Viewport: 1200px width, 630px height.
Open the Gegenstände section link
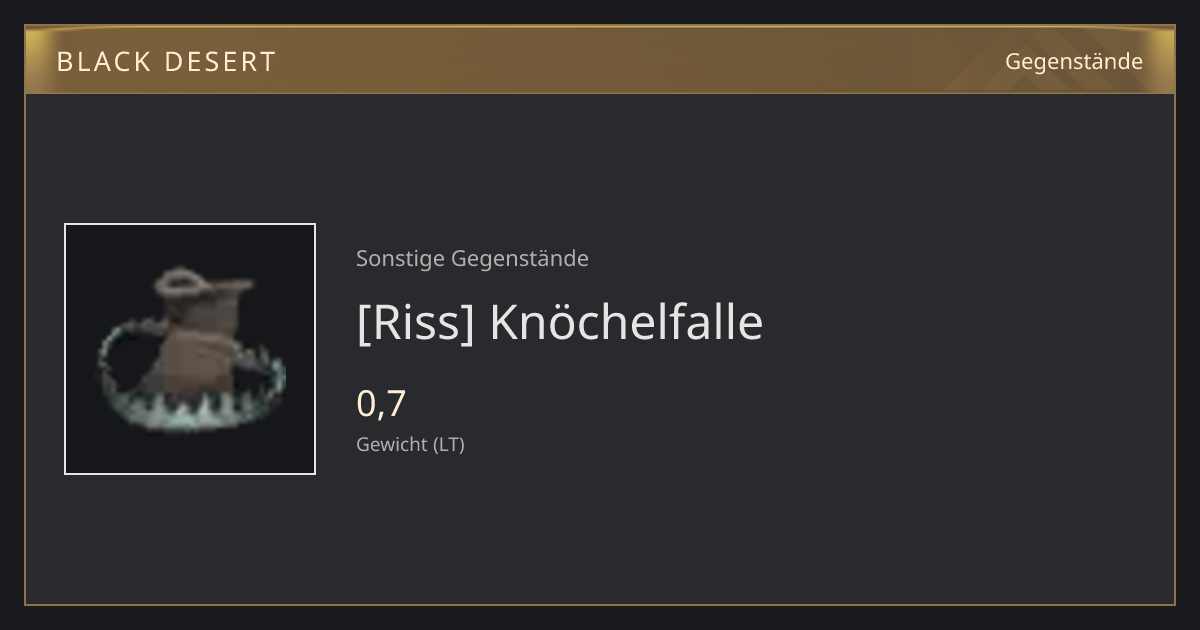pyautogui.click(x=1073, y=62)
